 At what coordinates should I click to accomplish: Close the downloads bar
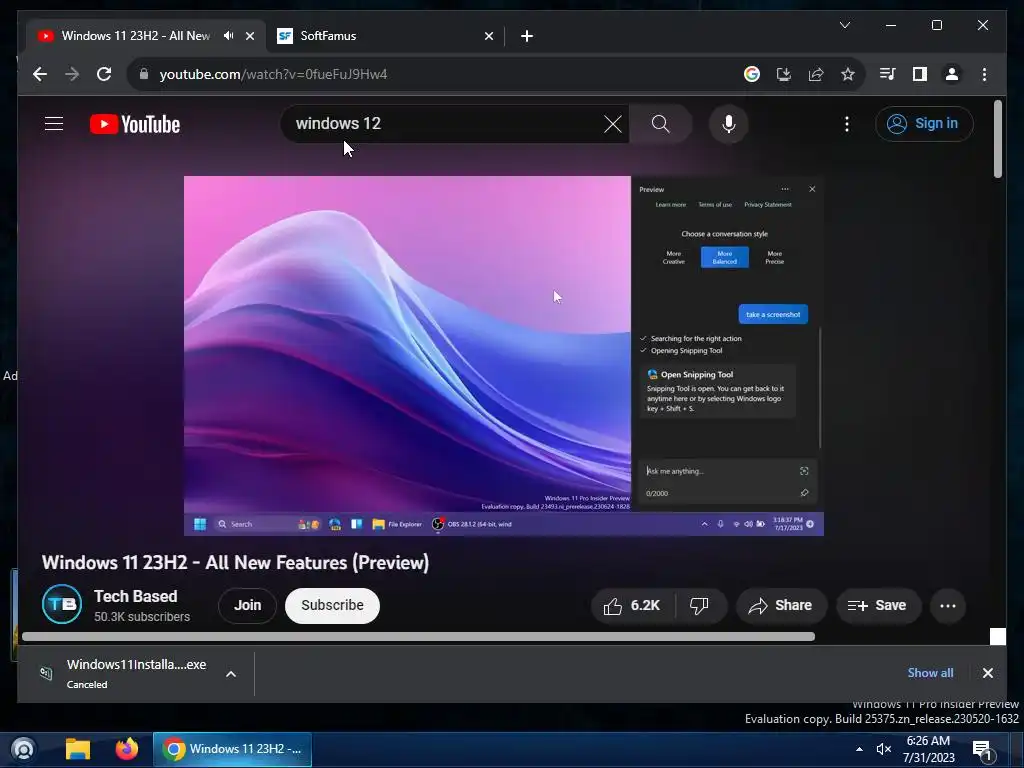(x=987, y=673)
